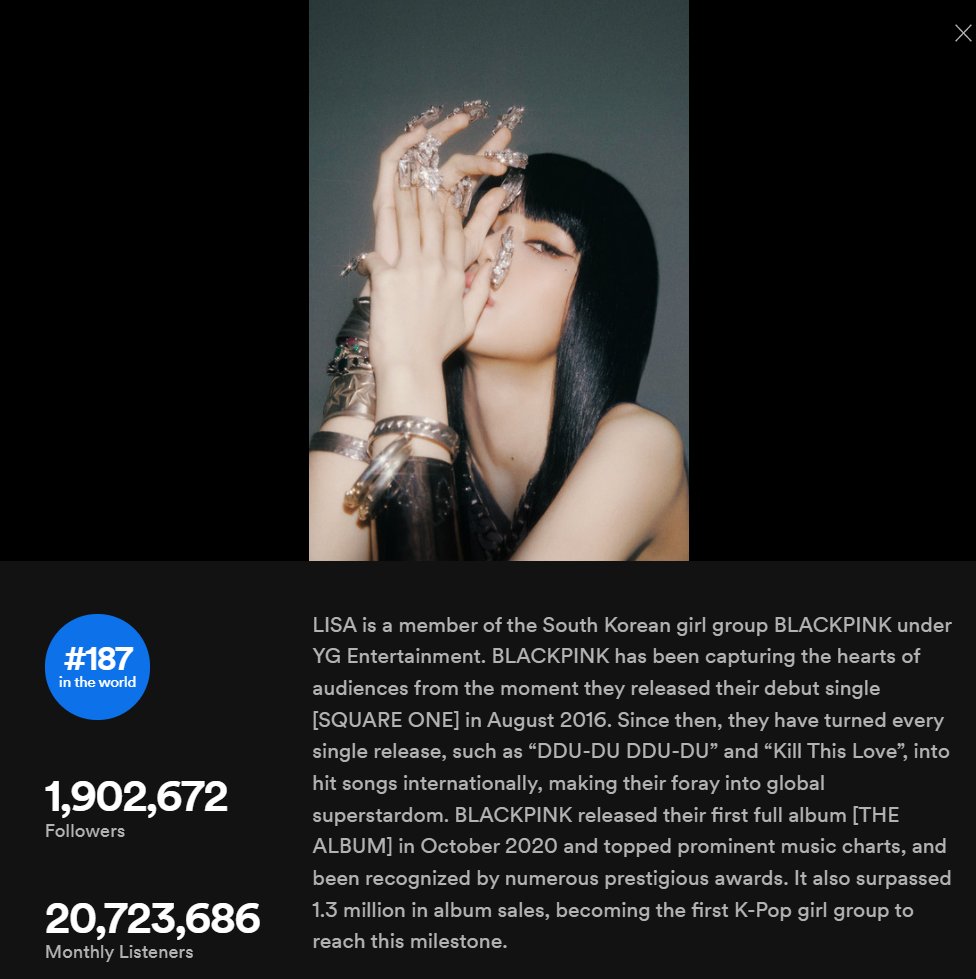The height and width of the screenshot is (979, 976).
Task: Select the "in the world" badge caption
Action: click(x=97, y=682)
